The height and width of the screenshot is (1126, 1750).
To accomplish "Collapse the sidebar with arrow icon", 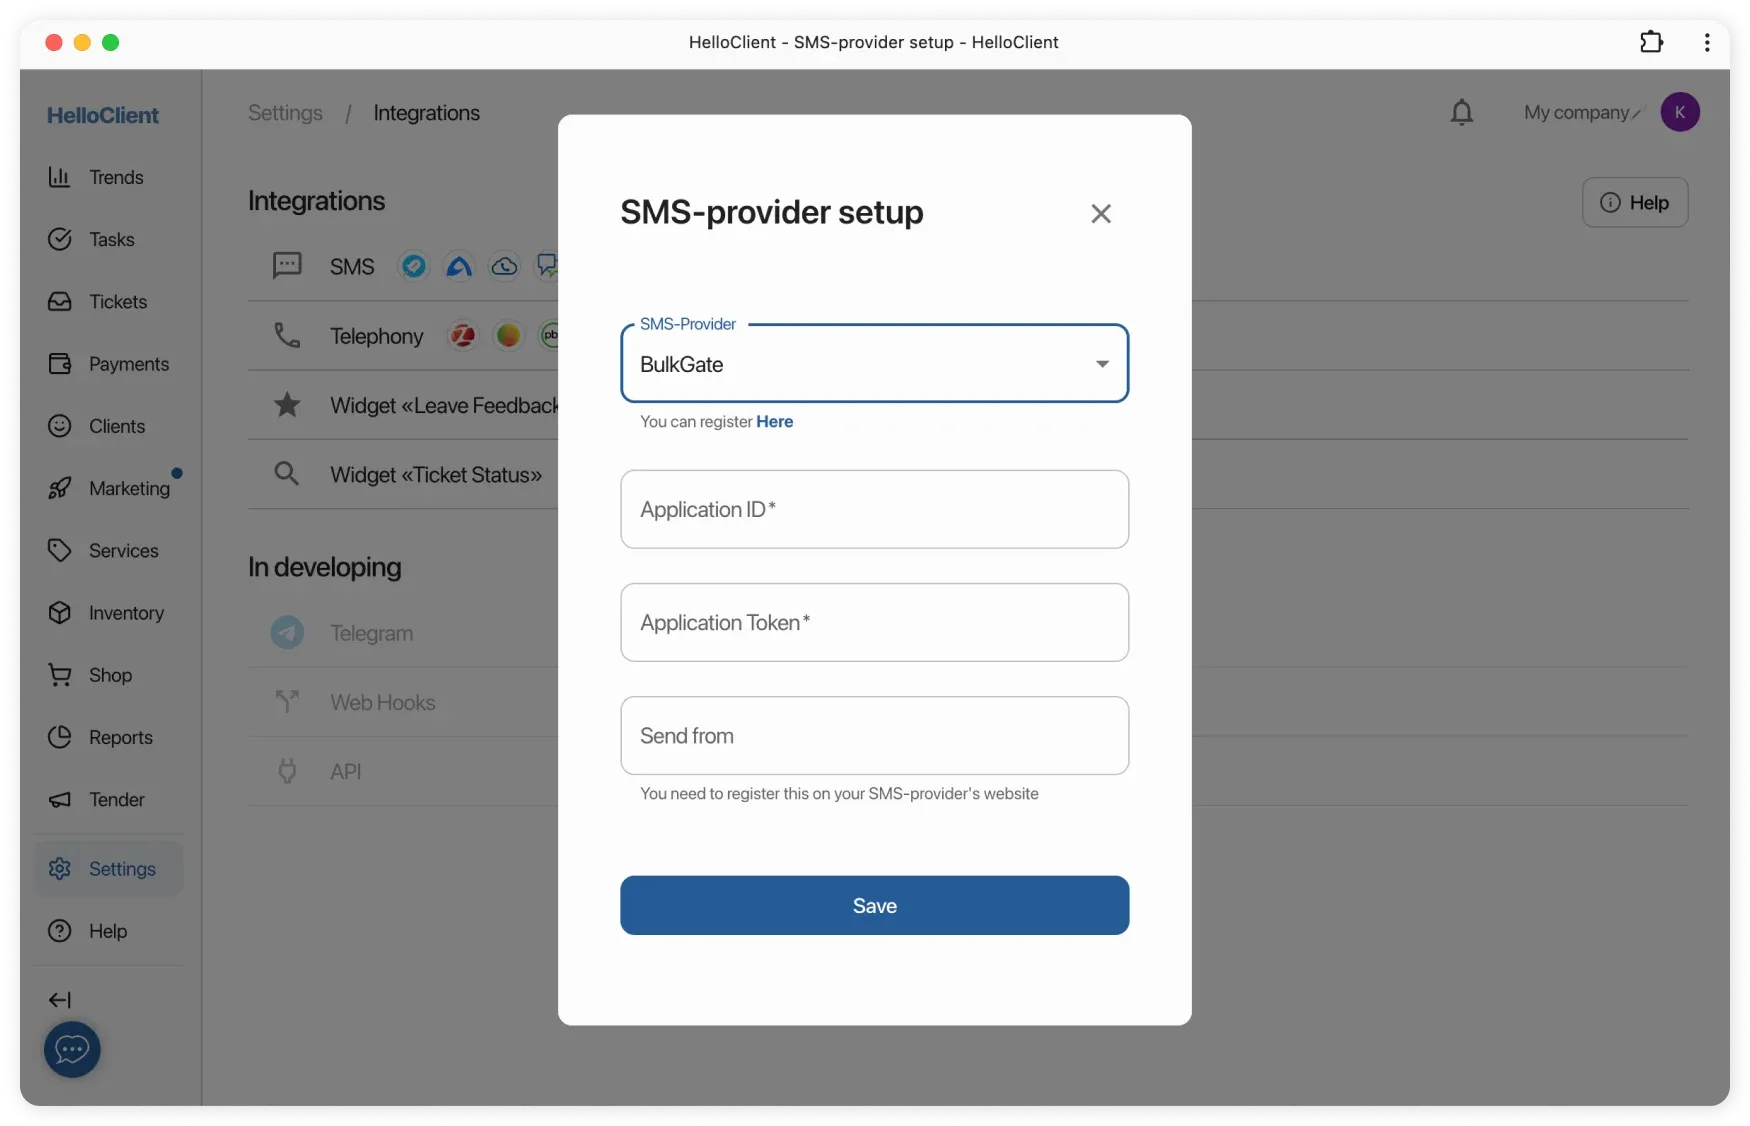I will pos(60,1000).
